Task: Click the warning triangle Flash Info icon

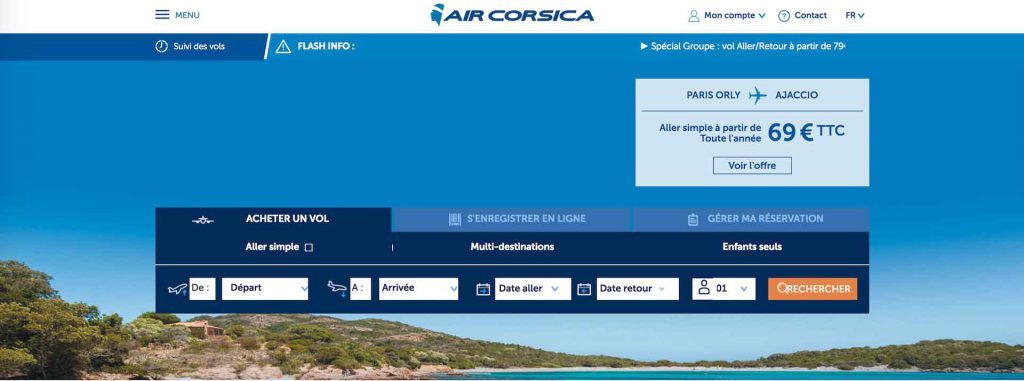Action: [283, 46]
